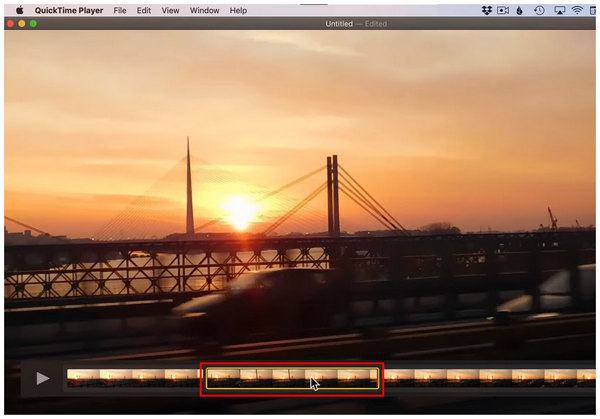Open the QuickTime Player menu
Screen dimensions: 600x419
pyautogui.click(x=69, y=10)
